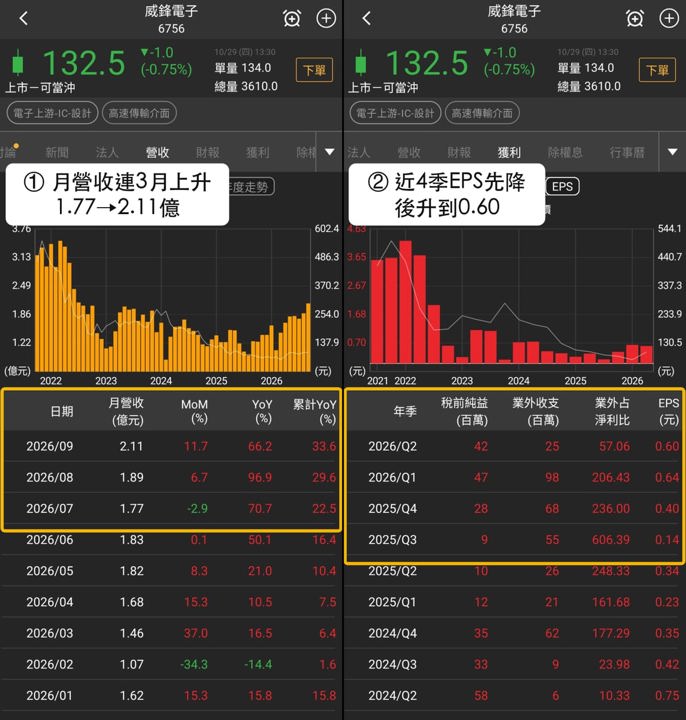Select 日期 column header
Image resolution: width=686 pixels, height=720 pixels.
click(62, 411)
